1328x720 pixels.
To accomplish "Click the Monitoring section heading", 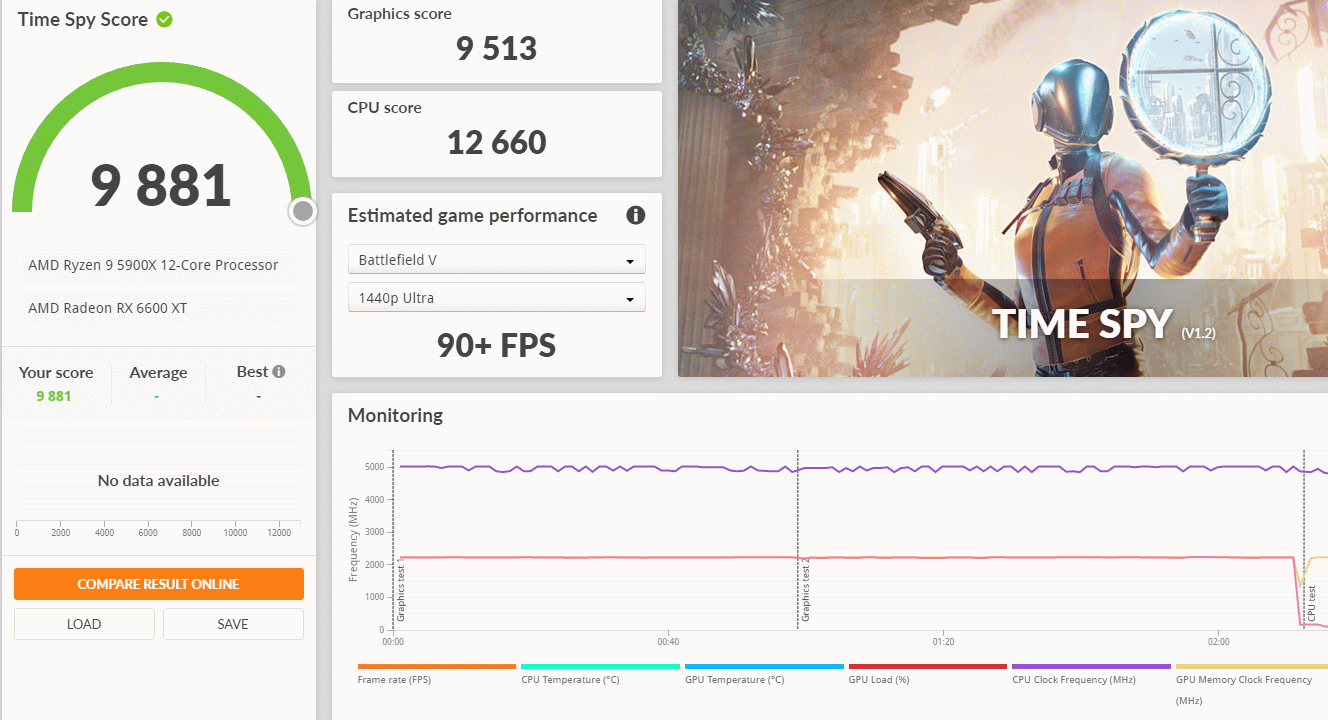I will coord(395,415).
